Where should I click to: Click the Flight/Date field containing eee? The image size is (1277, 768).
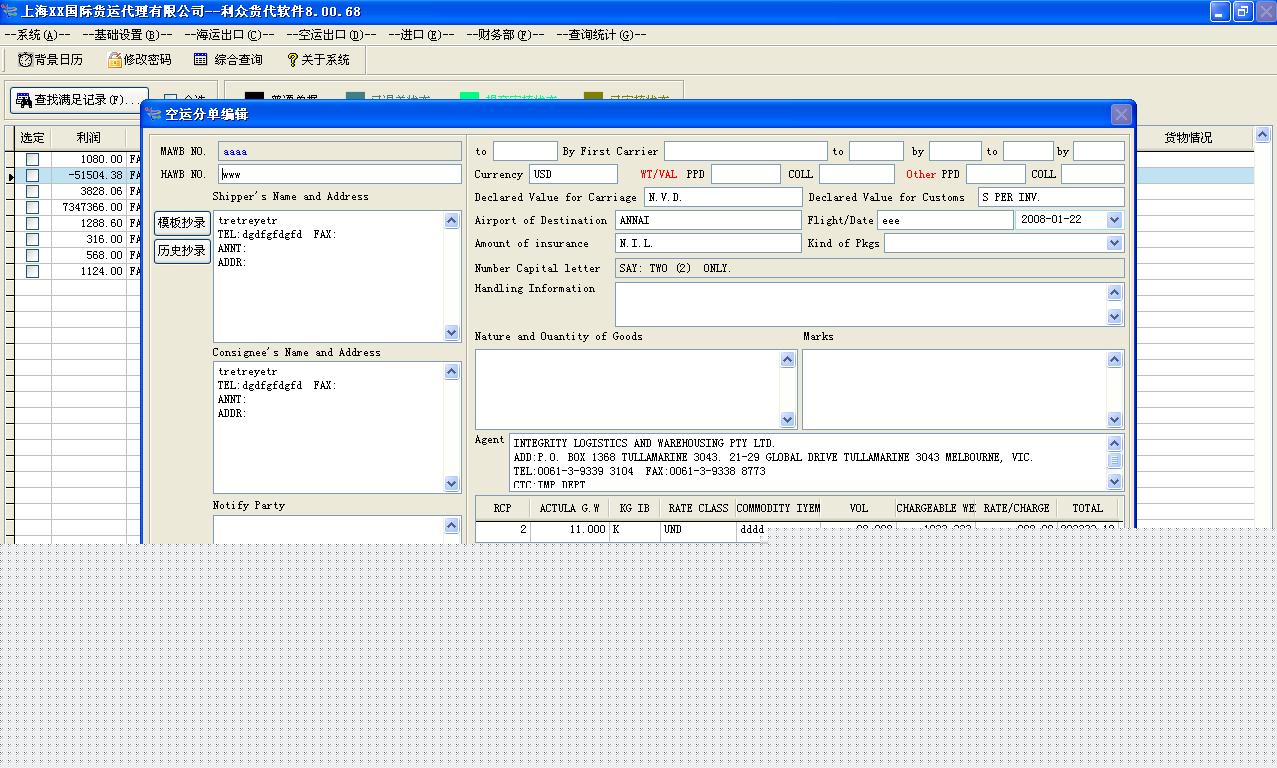click(x=945, y=220)
